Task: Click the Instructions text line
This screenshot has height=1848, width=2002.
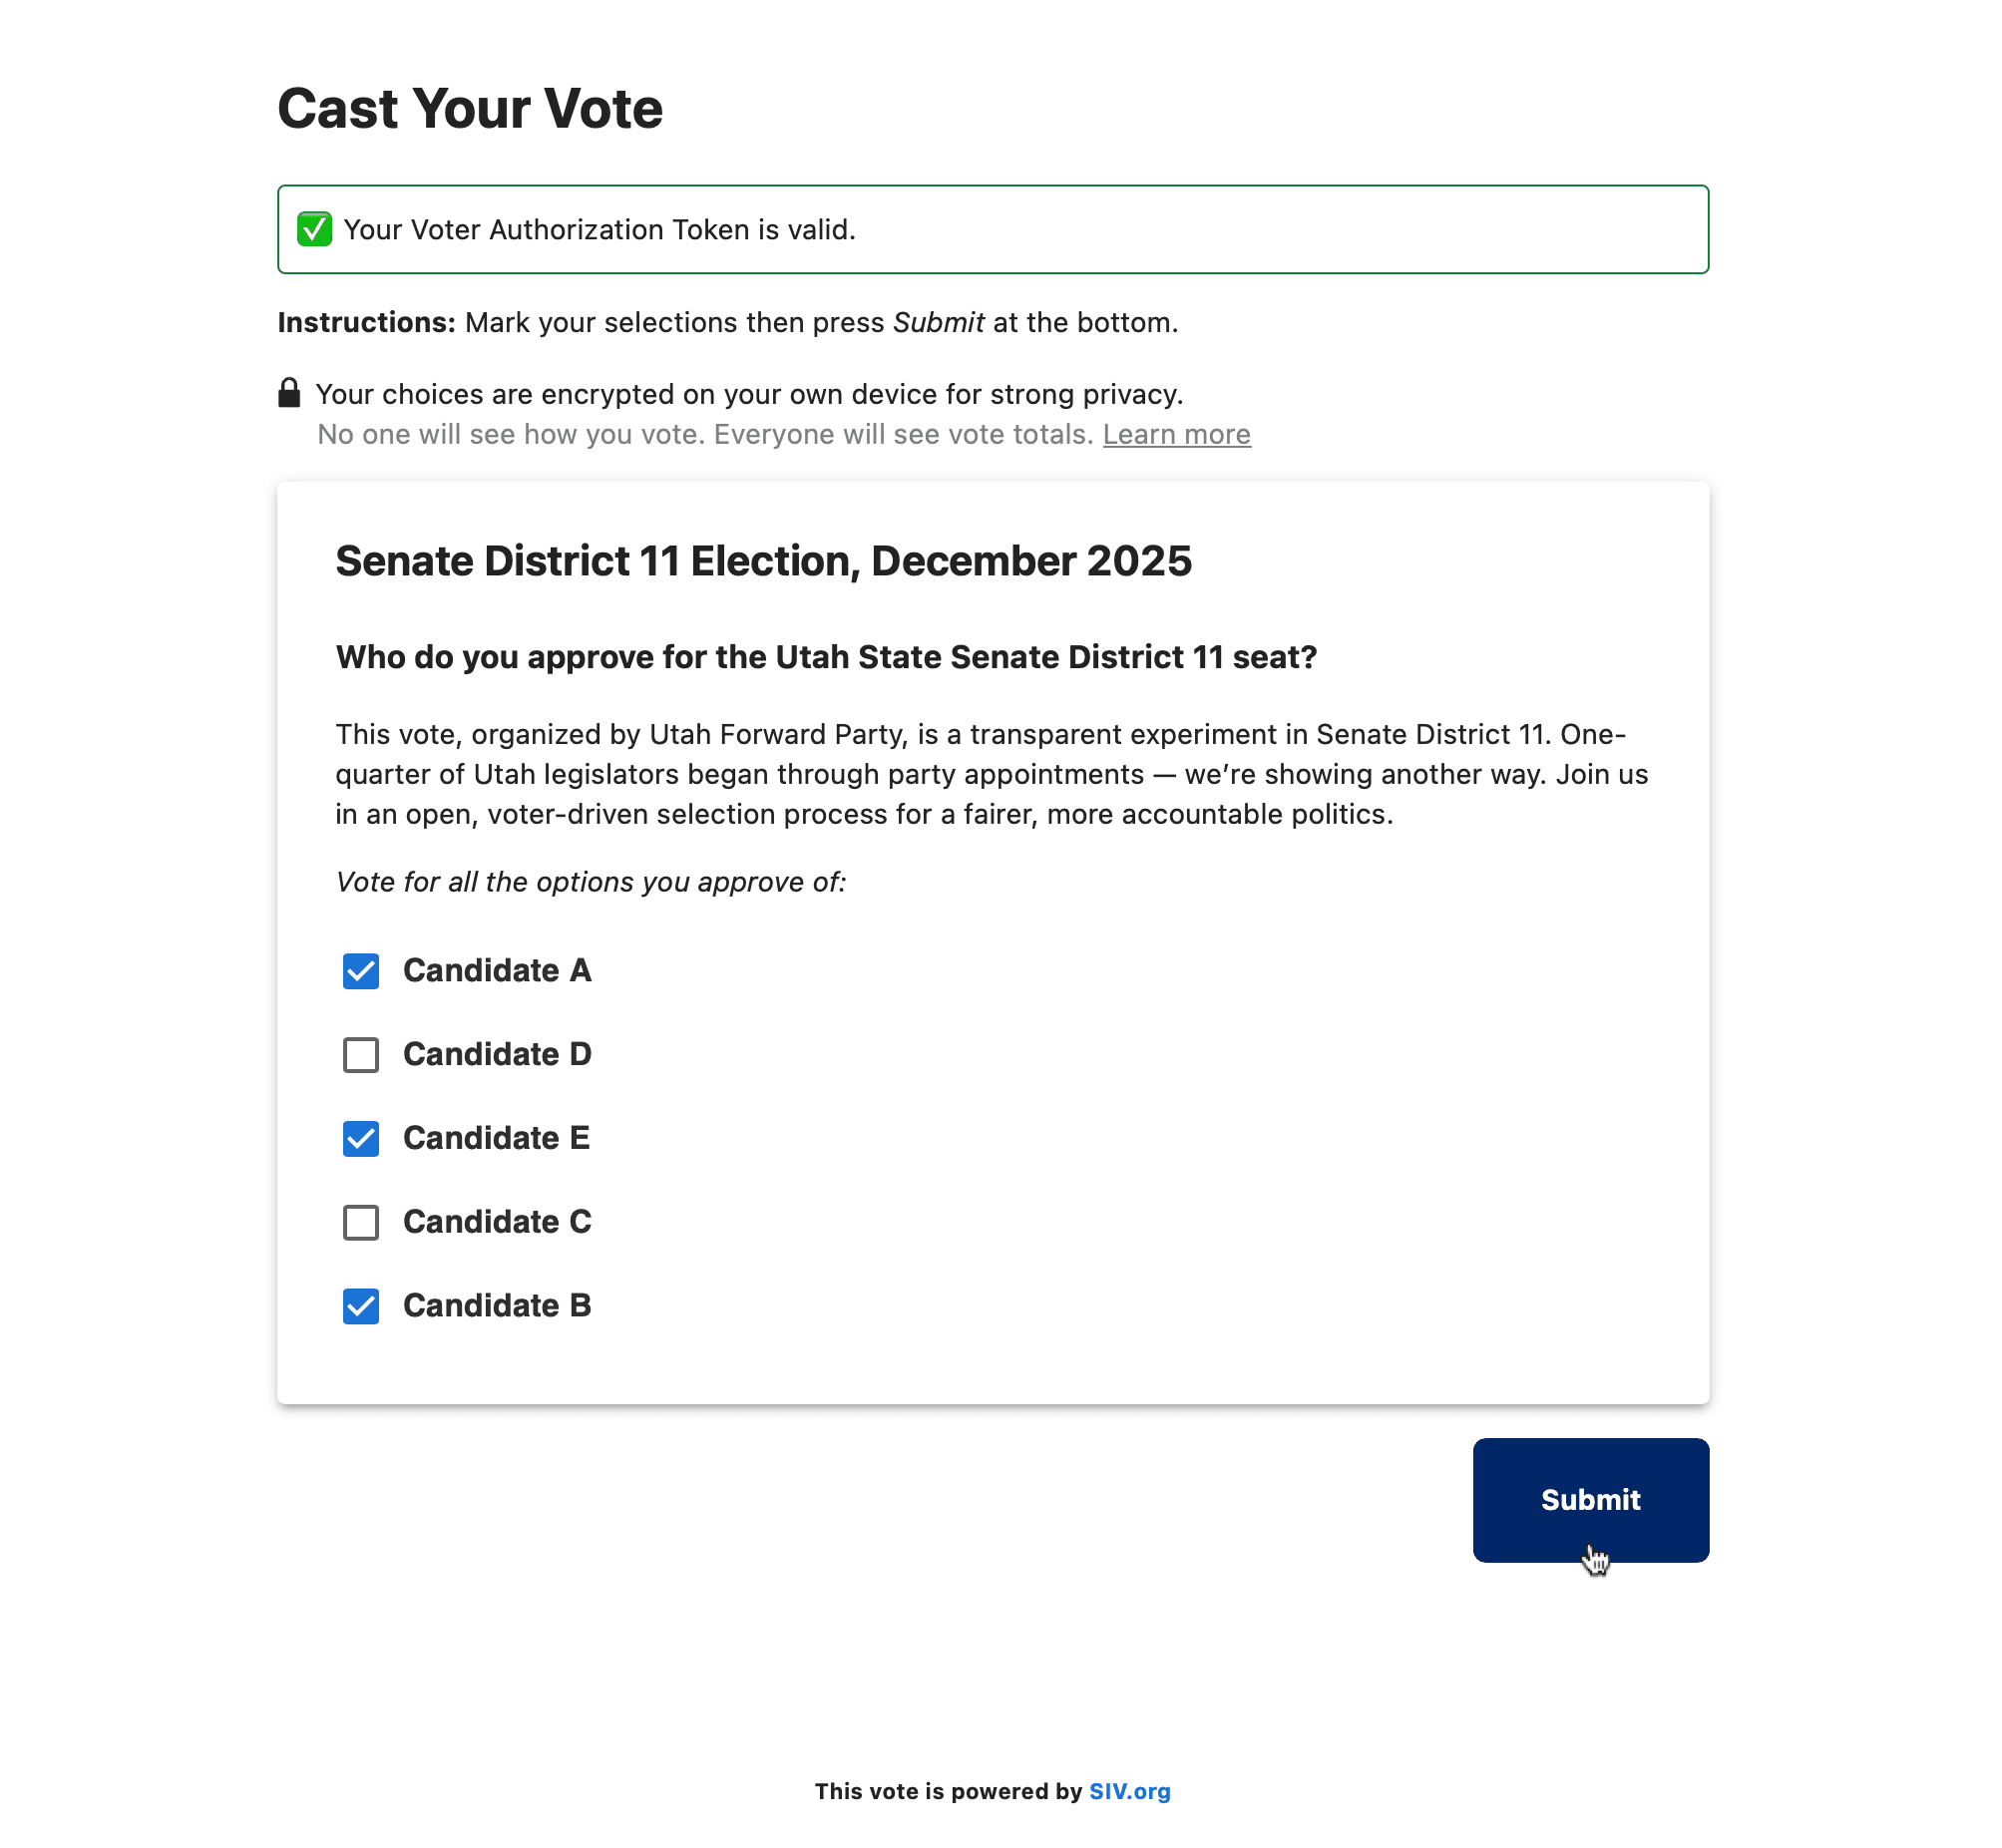Action: [x=728, y=322]
